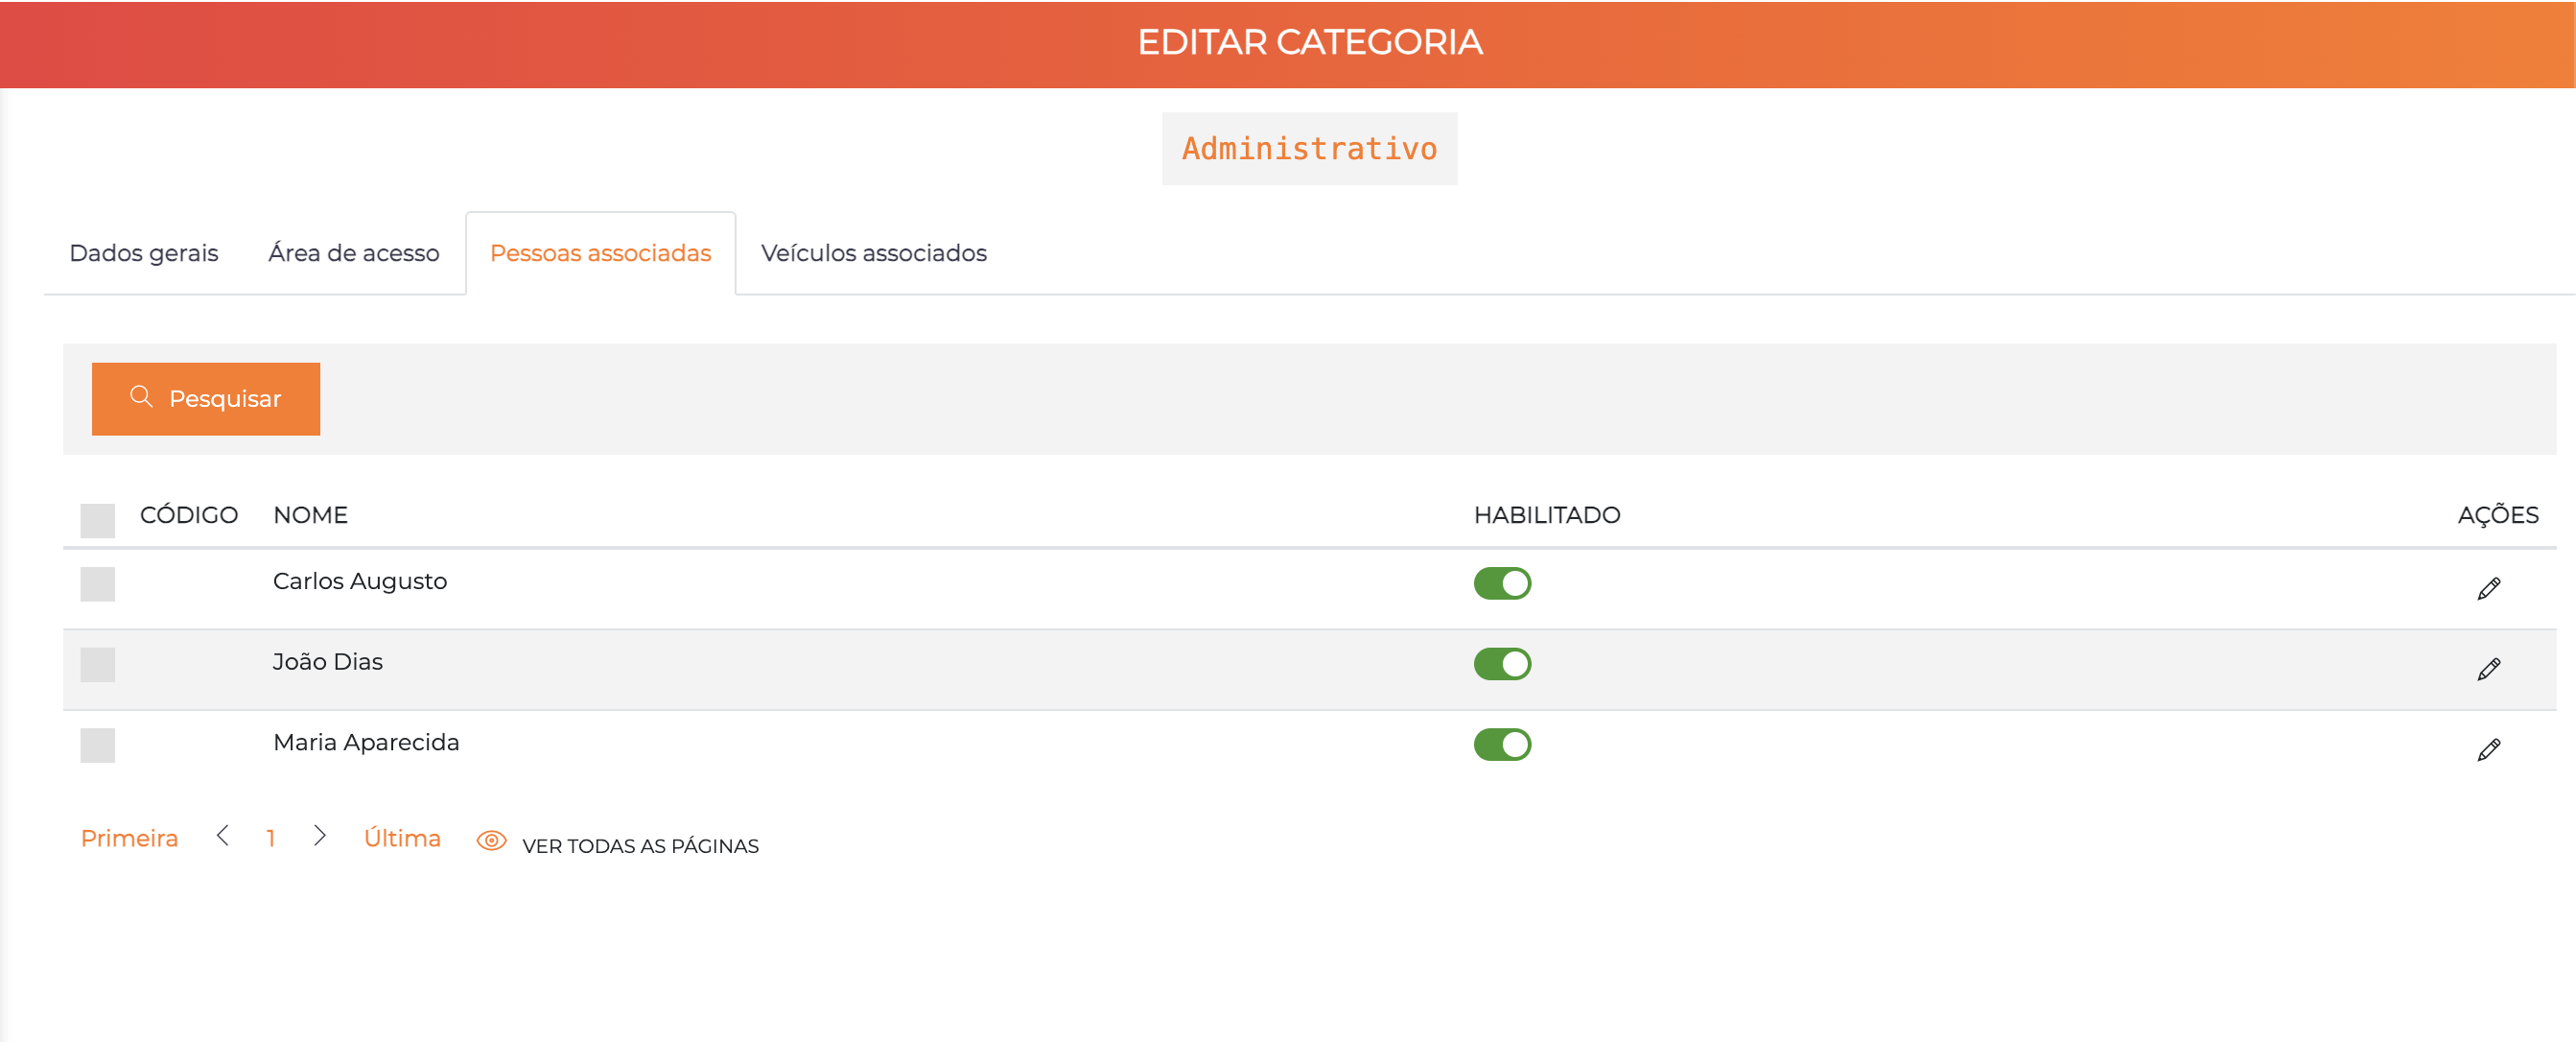Click the left chevron in the pagination bar
This screenshot has width=2576, height=1042.
coord(222,837)
